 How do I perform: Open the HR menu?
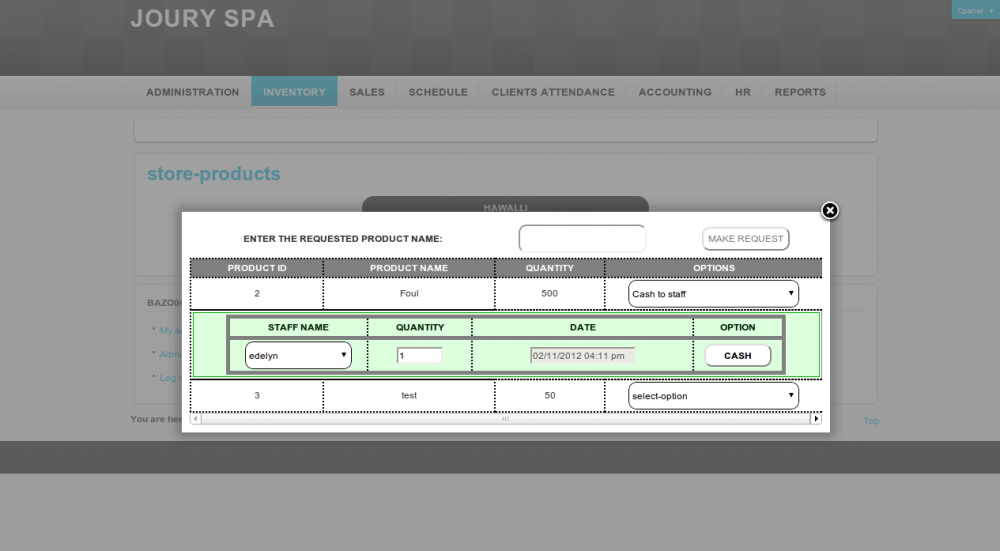[742, 92]
